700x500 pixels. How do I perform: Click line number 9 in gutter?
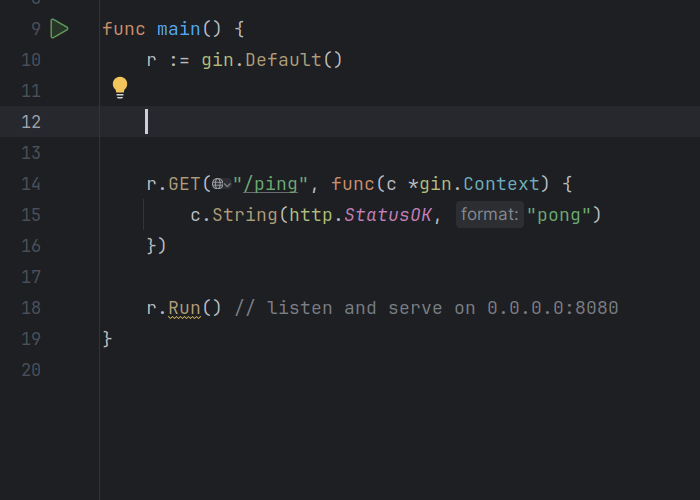coord(36,29)
